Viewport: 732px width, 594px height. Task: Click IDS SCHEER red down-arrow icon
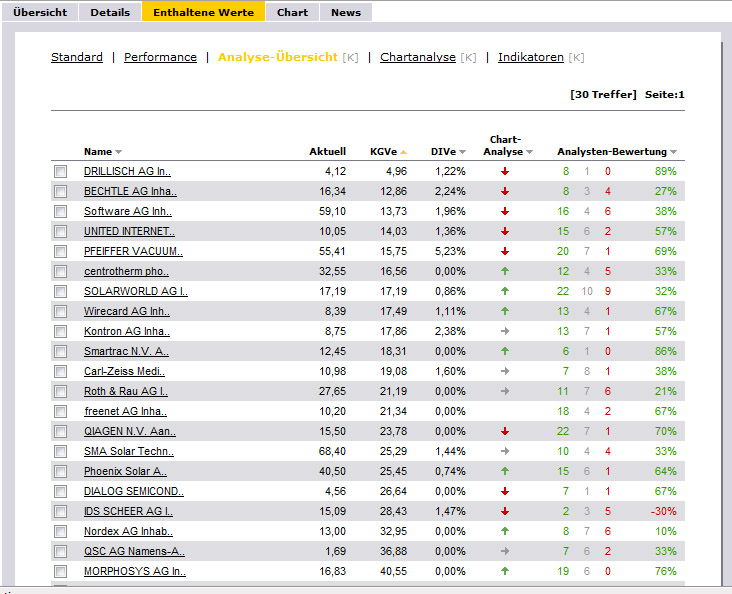(x=505, y=511)
